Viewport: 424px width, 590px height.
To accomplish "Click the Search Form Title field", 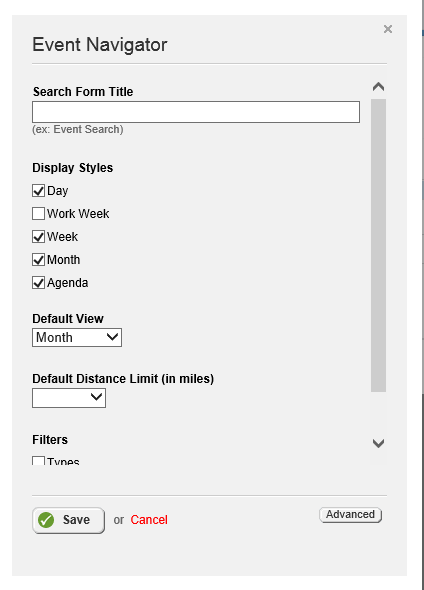I will pos(196,112).
